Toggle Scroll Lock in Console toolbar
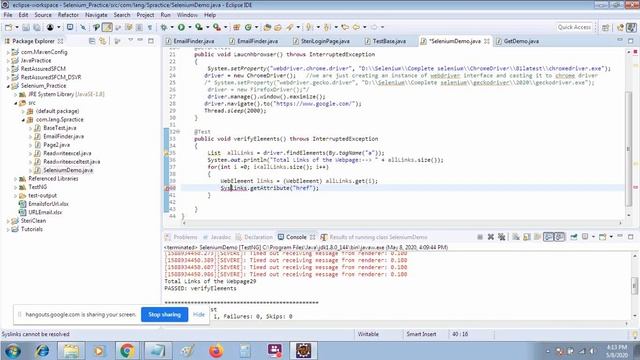 (x=527, y=237)
